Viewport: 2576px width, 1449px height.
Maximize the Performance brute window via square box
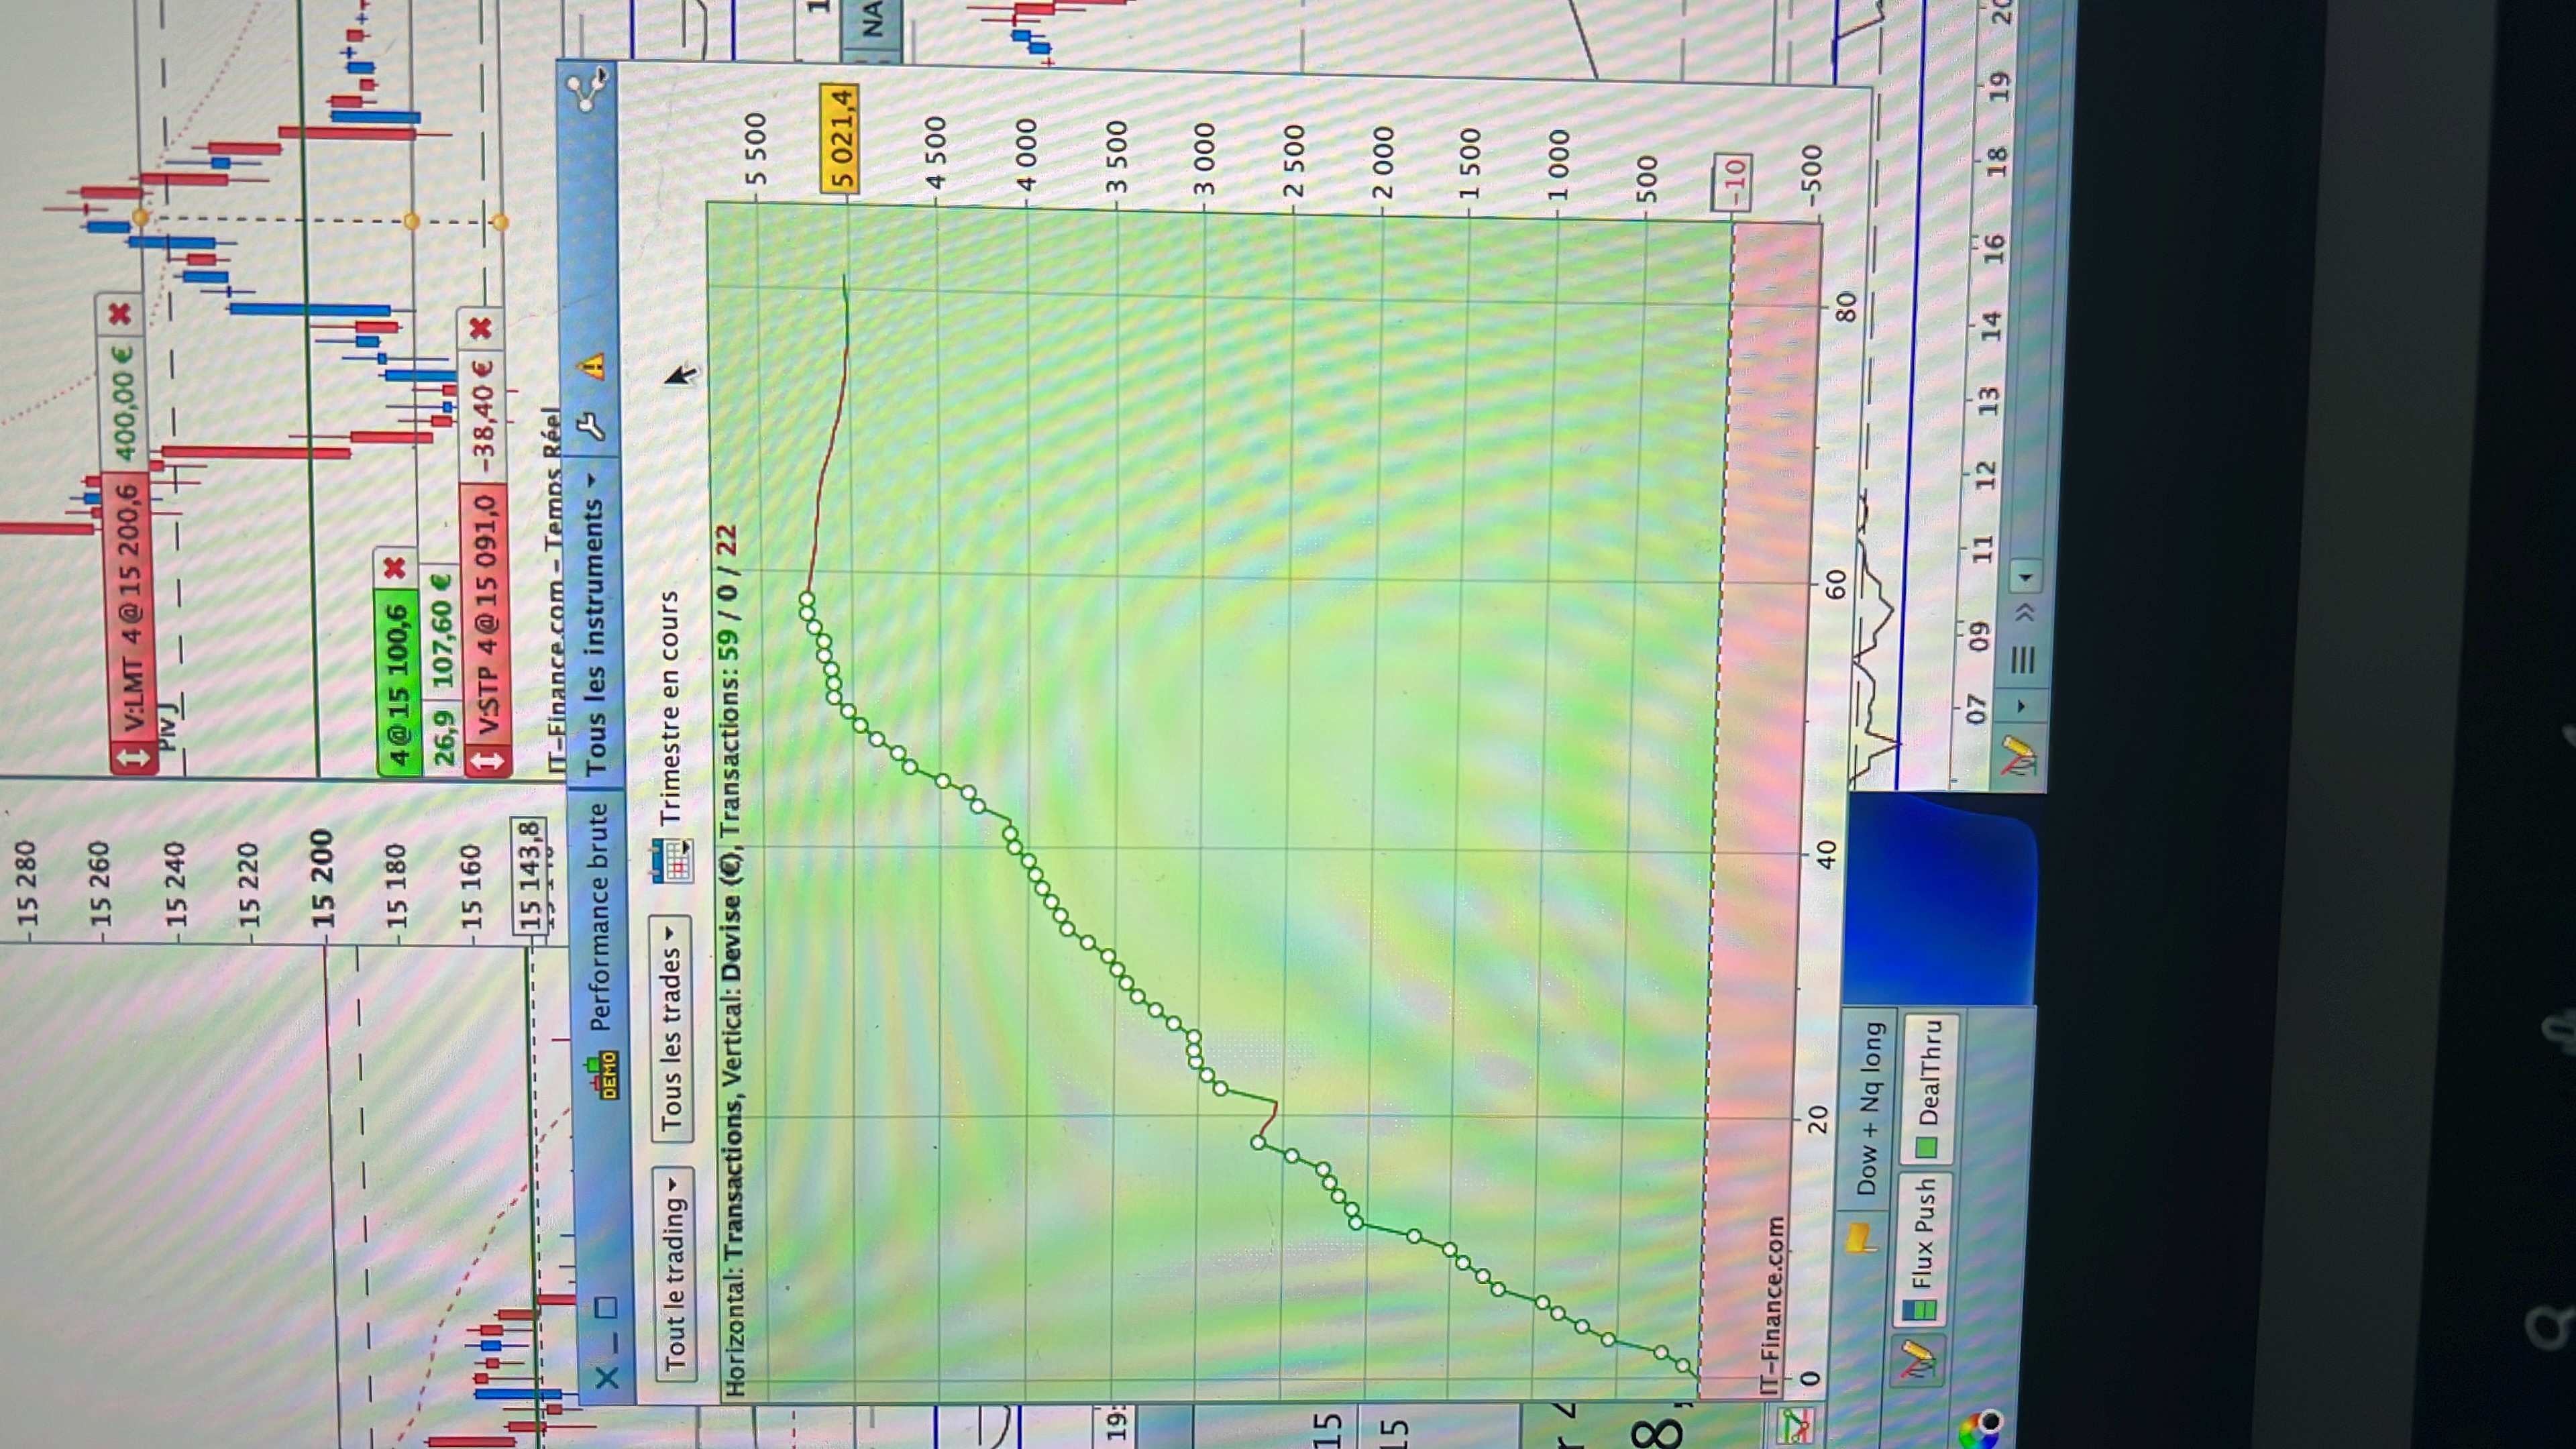tap(606, 1307)
